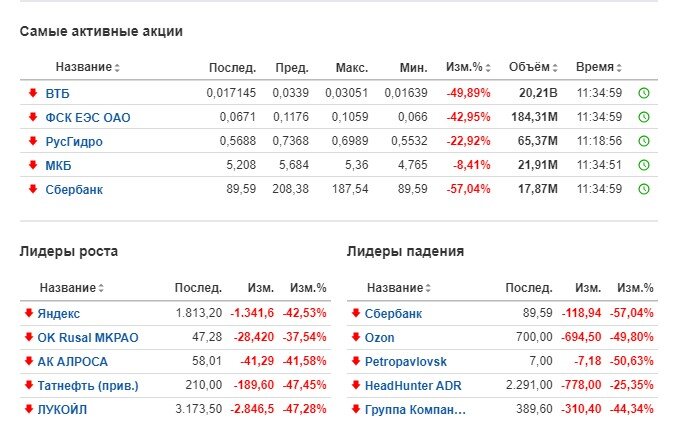Open the Татнефть (прив.) stock page
Screen dimensions: 680x441
(x=88, y=385)
